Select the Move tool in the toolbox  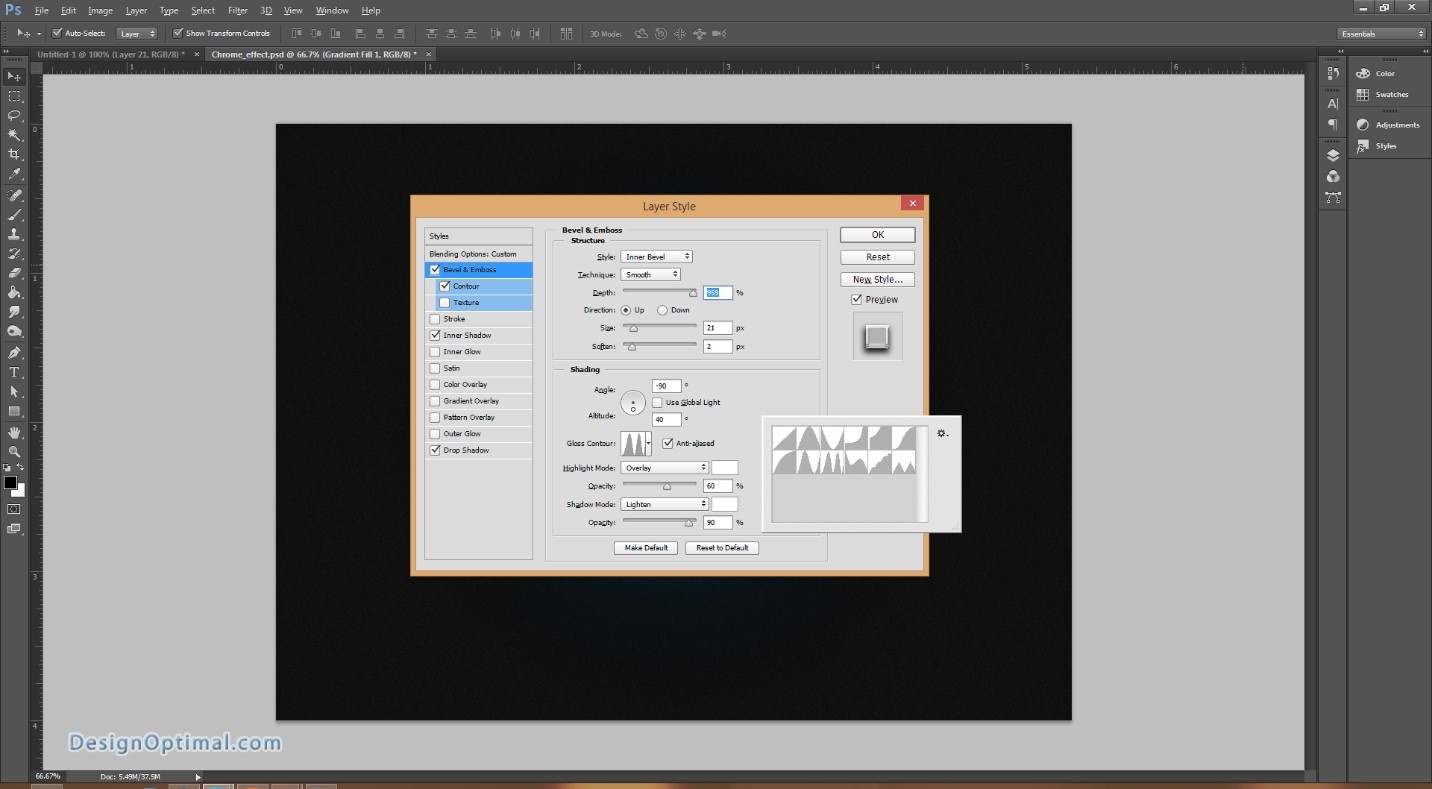point(14,76)
